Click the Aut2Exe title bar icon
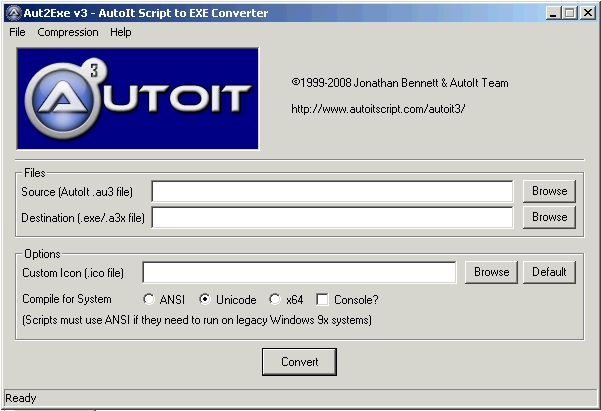 point(13,13)
